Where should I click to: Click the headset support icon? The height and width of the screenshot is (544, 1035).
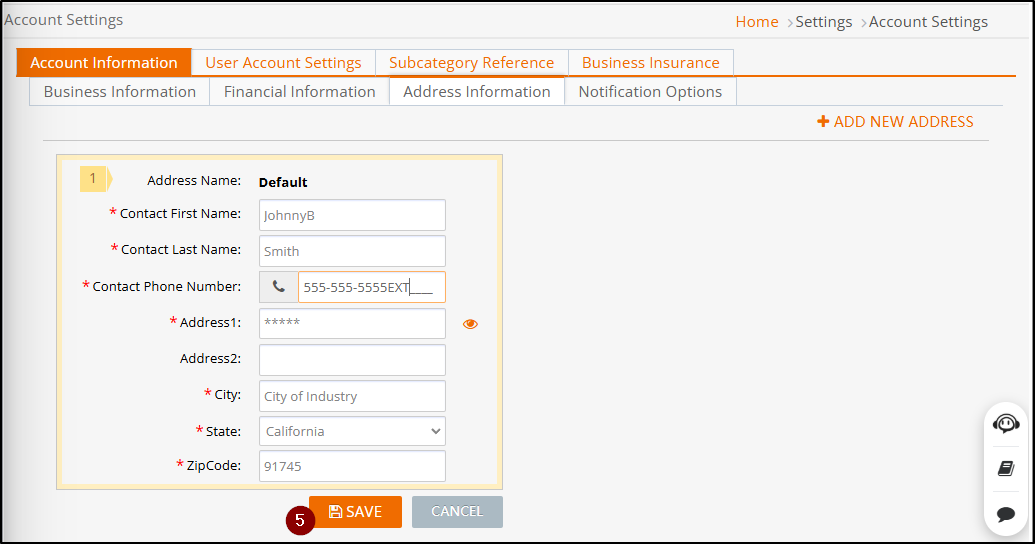click(x=1006, y=424)
